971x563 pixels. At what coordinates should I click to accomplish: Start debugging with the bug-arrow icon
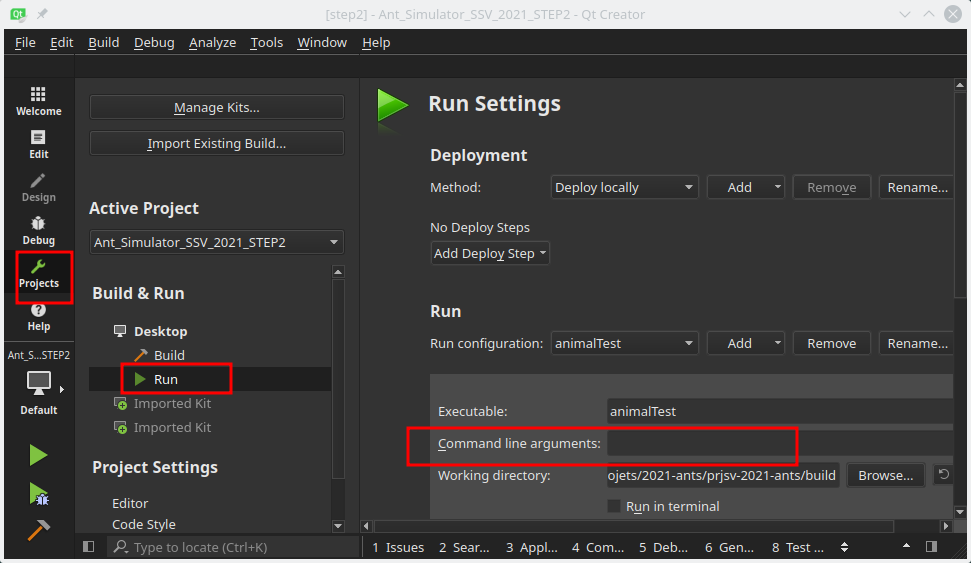[38, 494]
